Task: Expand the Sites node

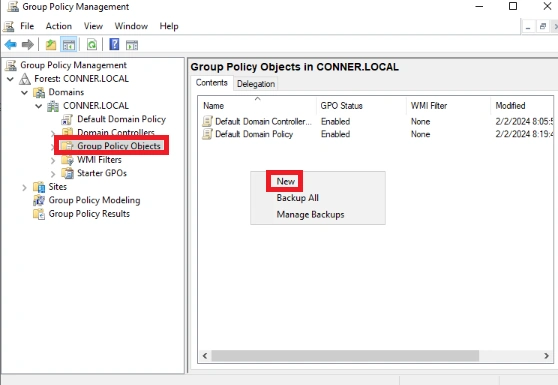Action: pyautogui.click(x=24, y=187)
